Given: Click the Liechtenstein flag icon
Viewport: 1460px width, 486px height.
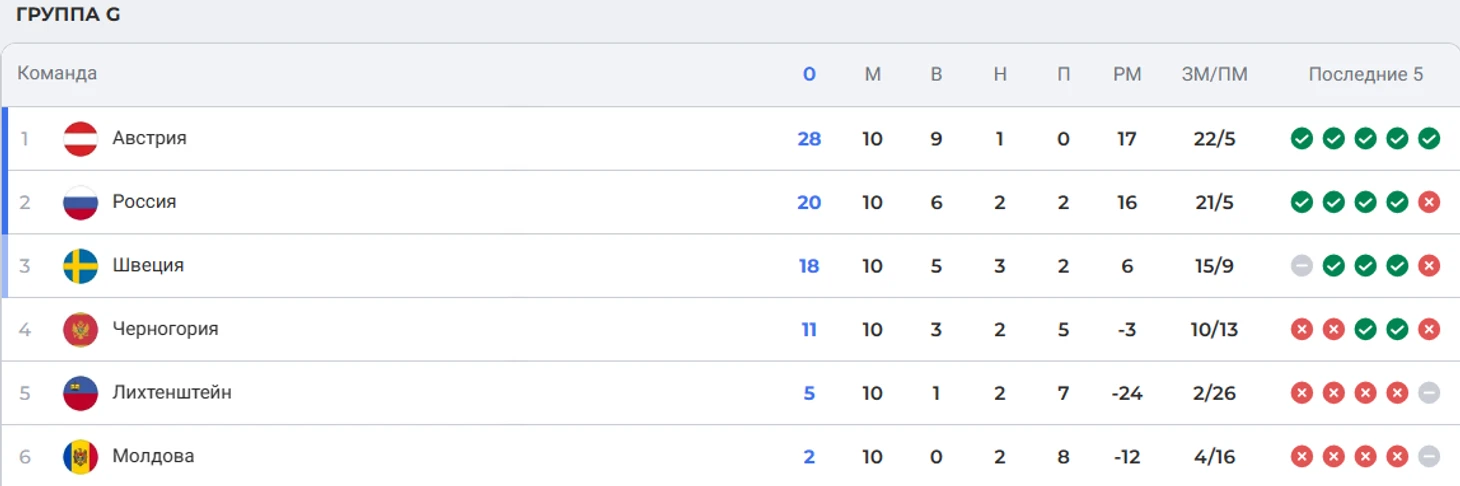Looking at the screenshot, I should click(80, 393).
